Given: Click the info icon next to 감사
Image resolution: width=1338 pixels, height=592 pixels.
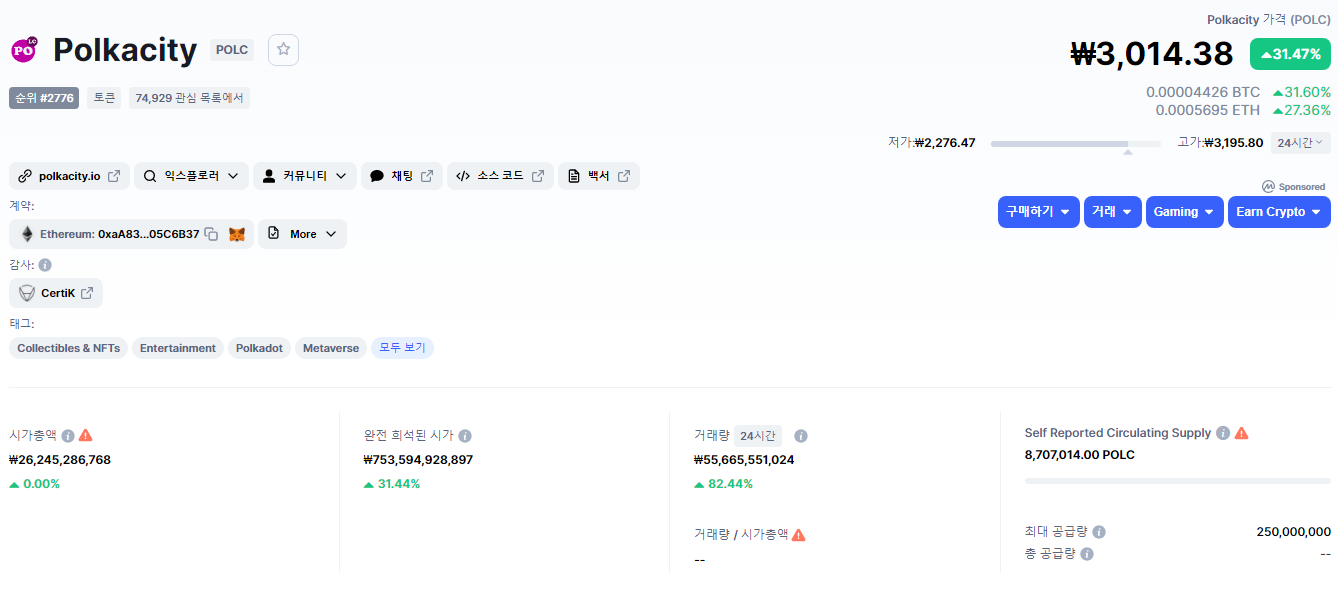Looking at the screenshot, I should click(x=45, y=265).
